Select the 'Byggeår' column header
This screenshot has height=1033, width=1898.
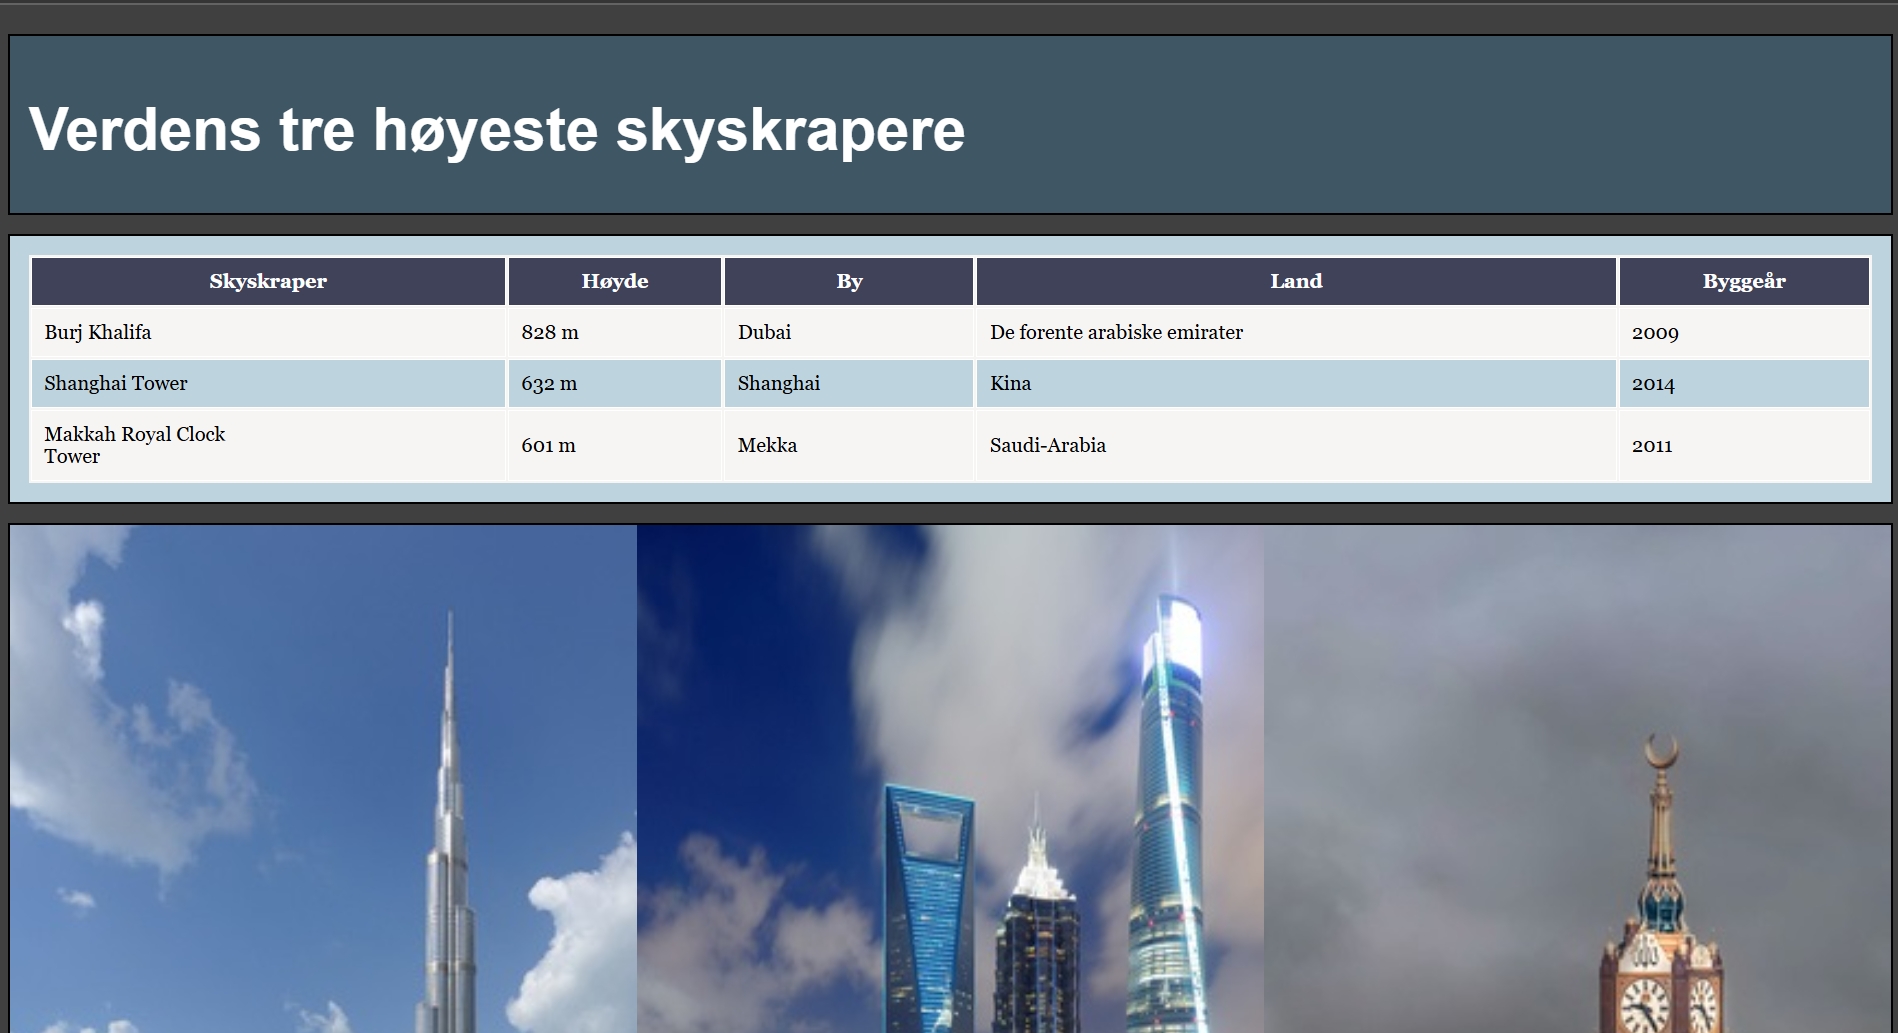[x=1743, y=282]
